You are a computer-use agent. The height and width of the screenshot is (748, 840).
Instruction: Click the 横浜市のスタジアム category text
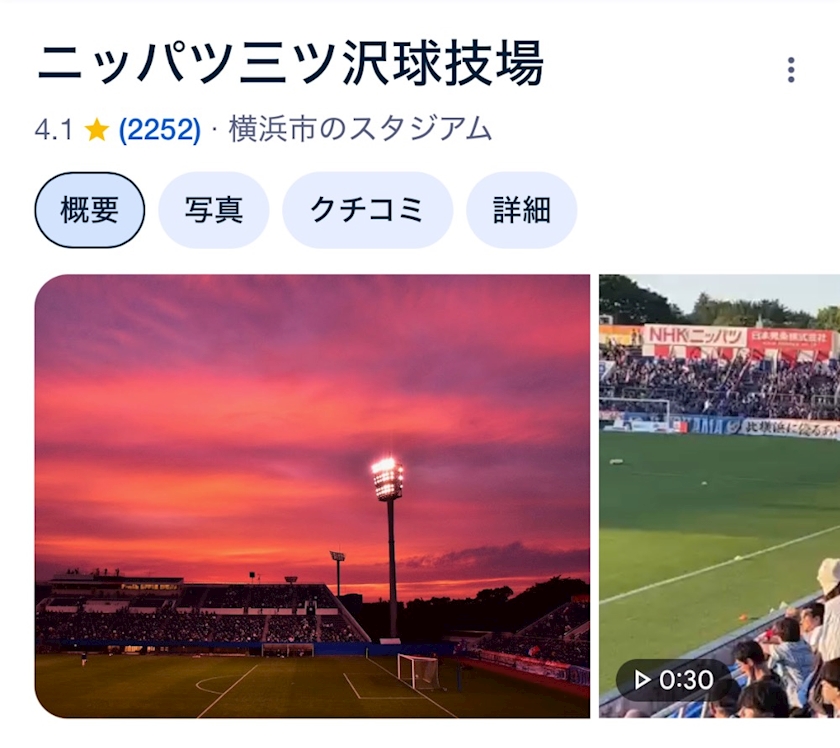tap(360, 130)
